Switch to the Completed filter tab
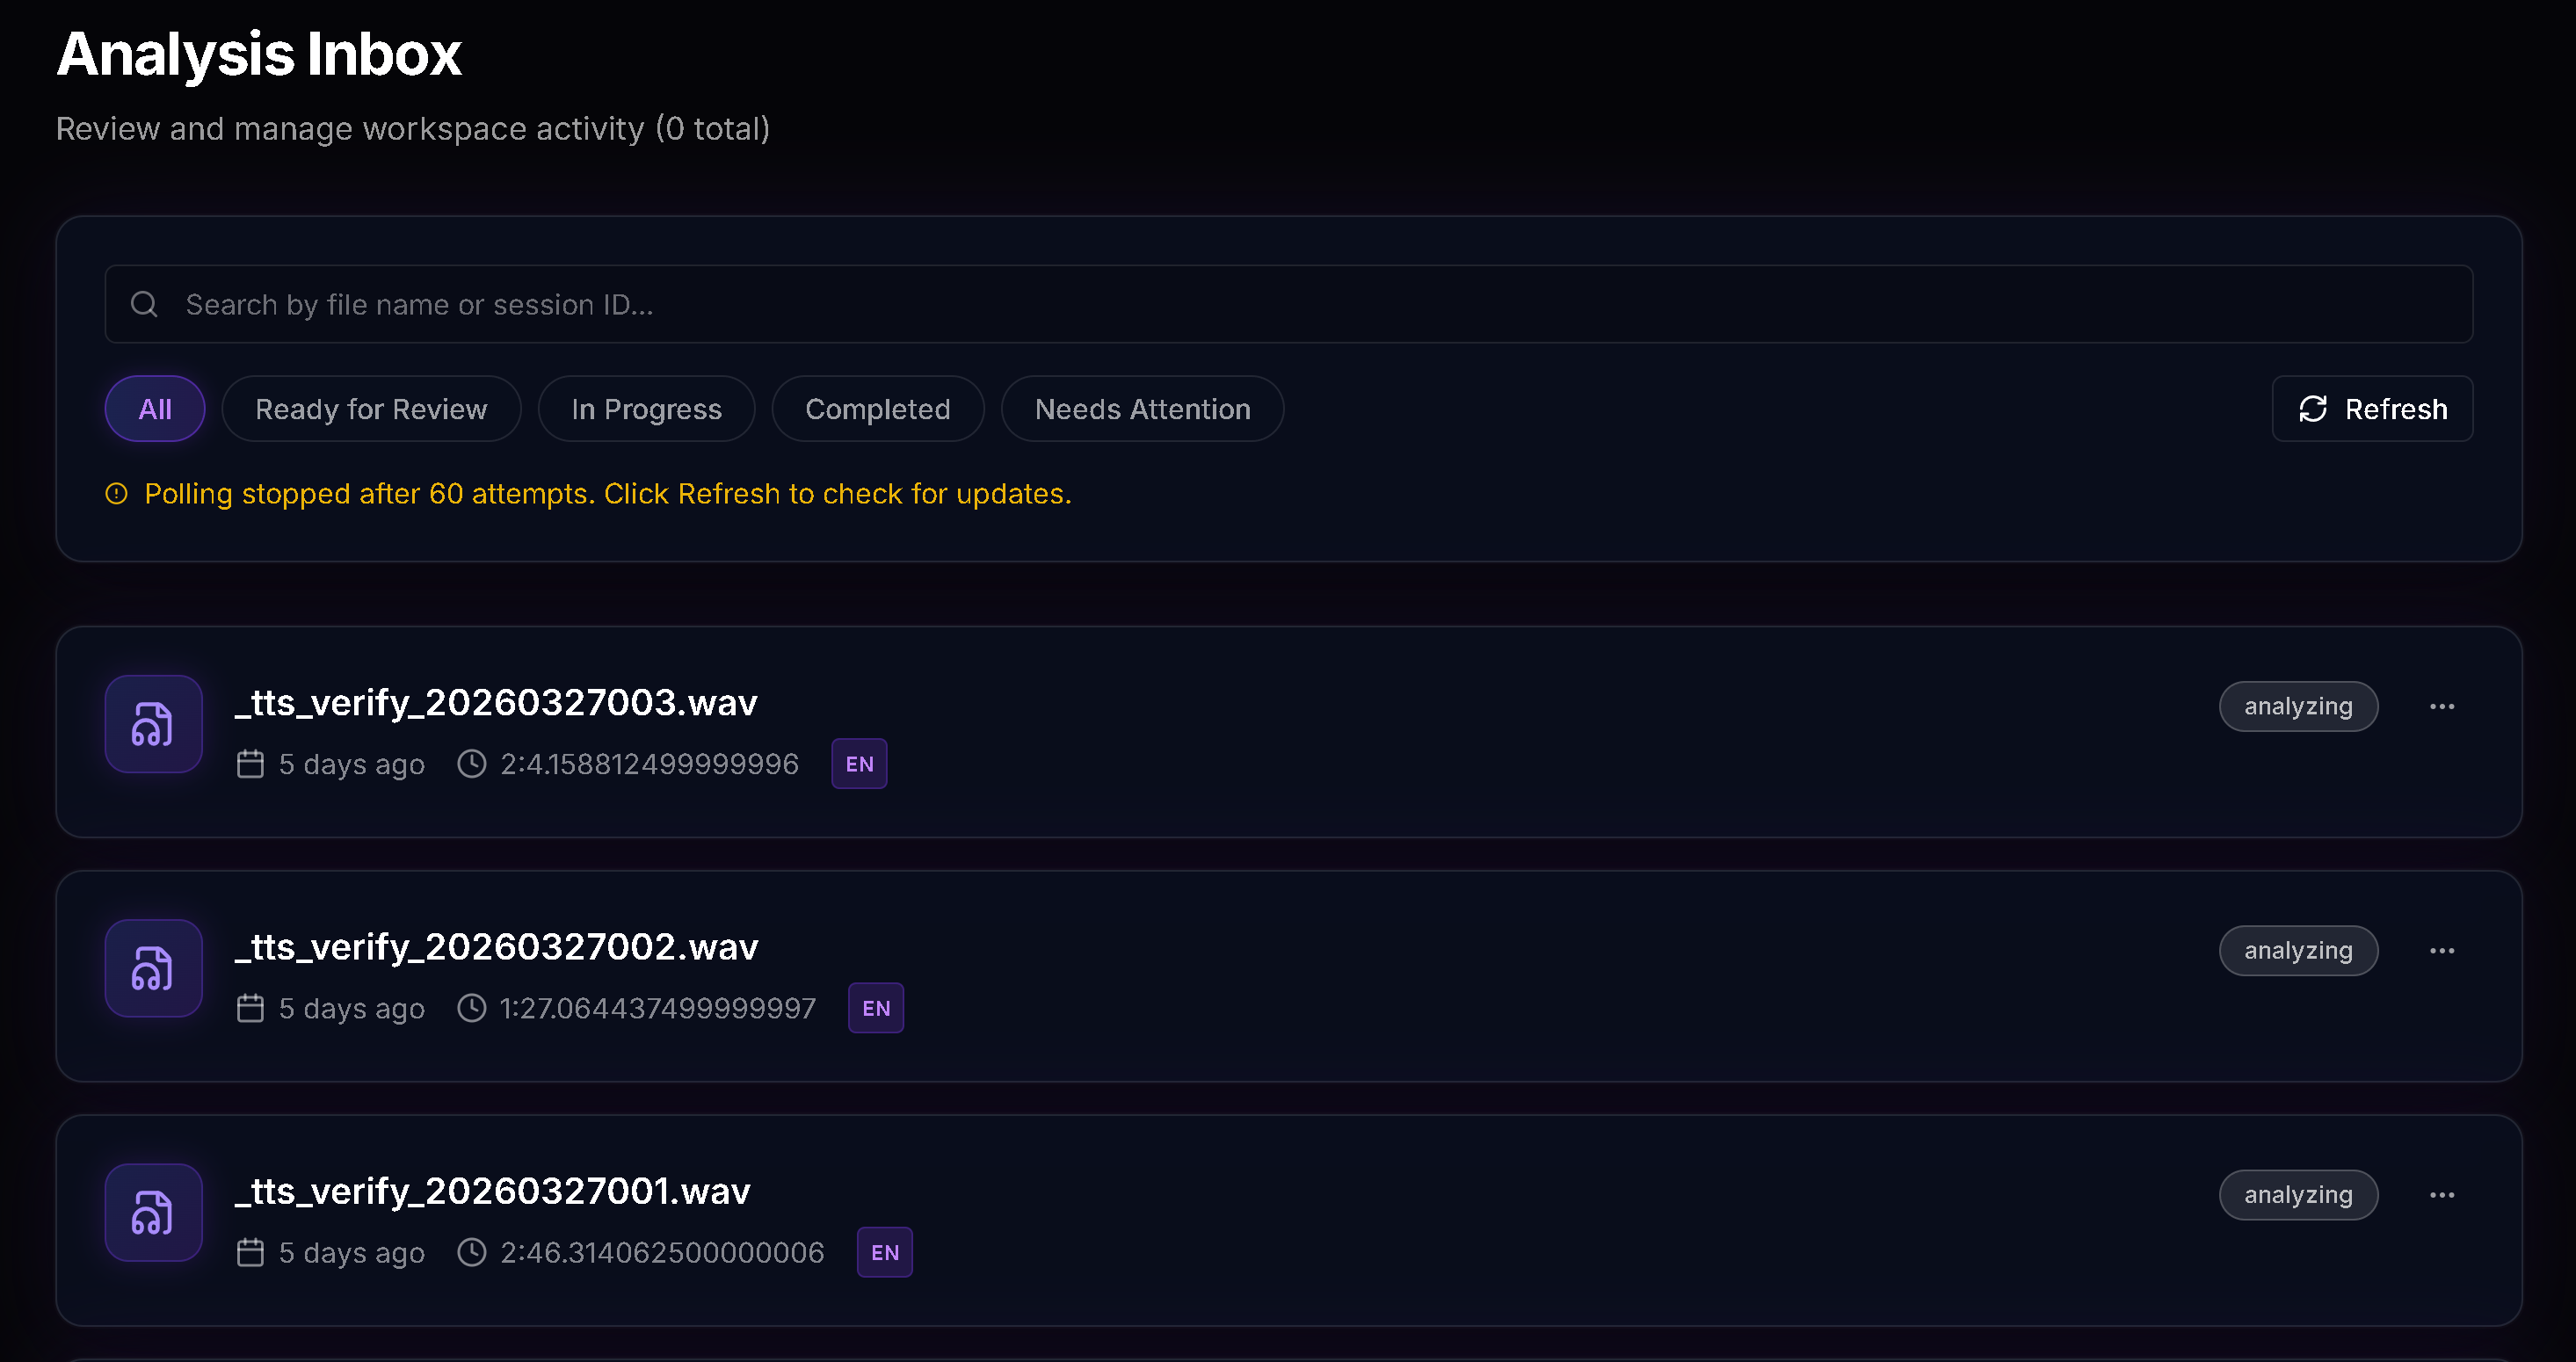This screenshot has height=1362, width=2576. pyautogui.click(x=877, y=408)
